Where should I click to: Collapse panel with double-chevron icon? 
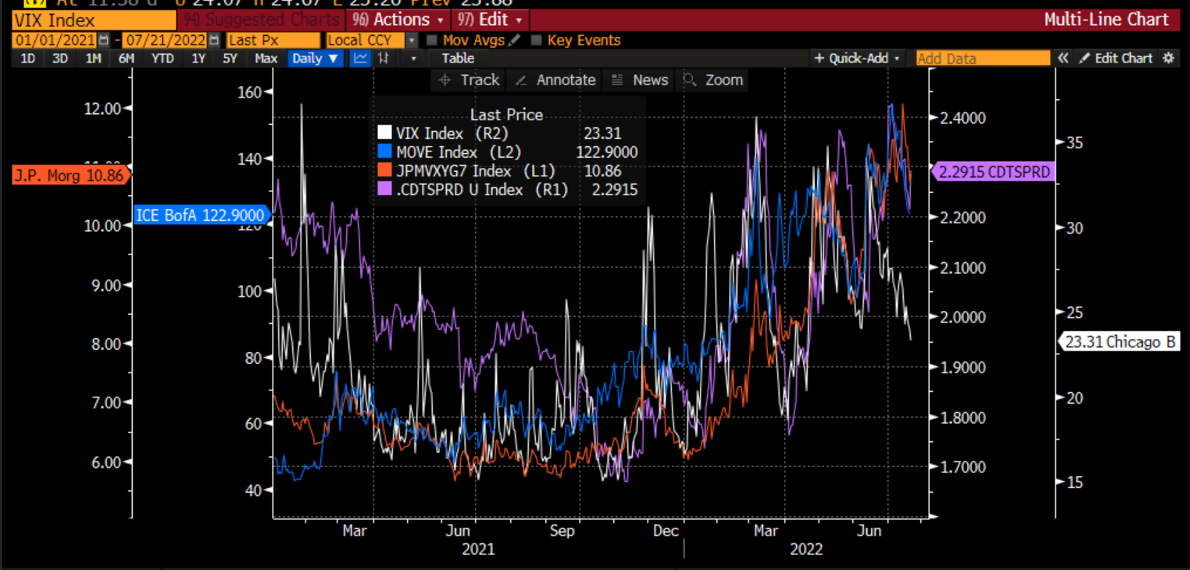(x=1063, y=59)
